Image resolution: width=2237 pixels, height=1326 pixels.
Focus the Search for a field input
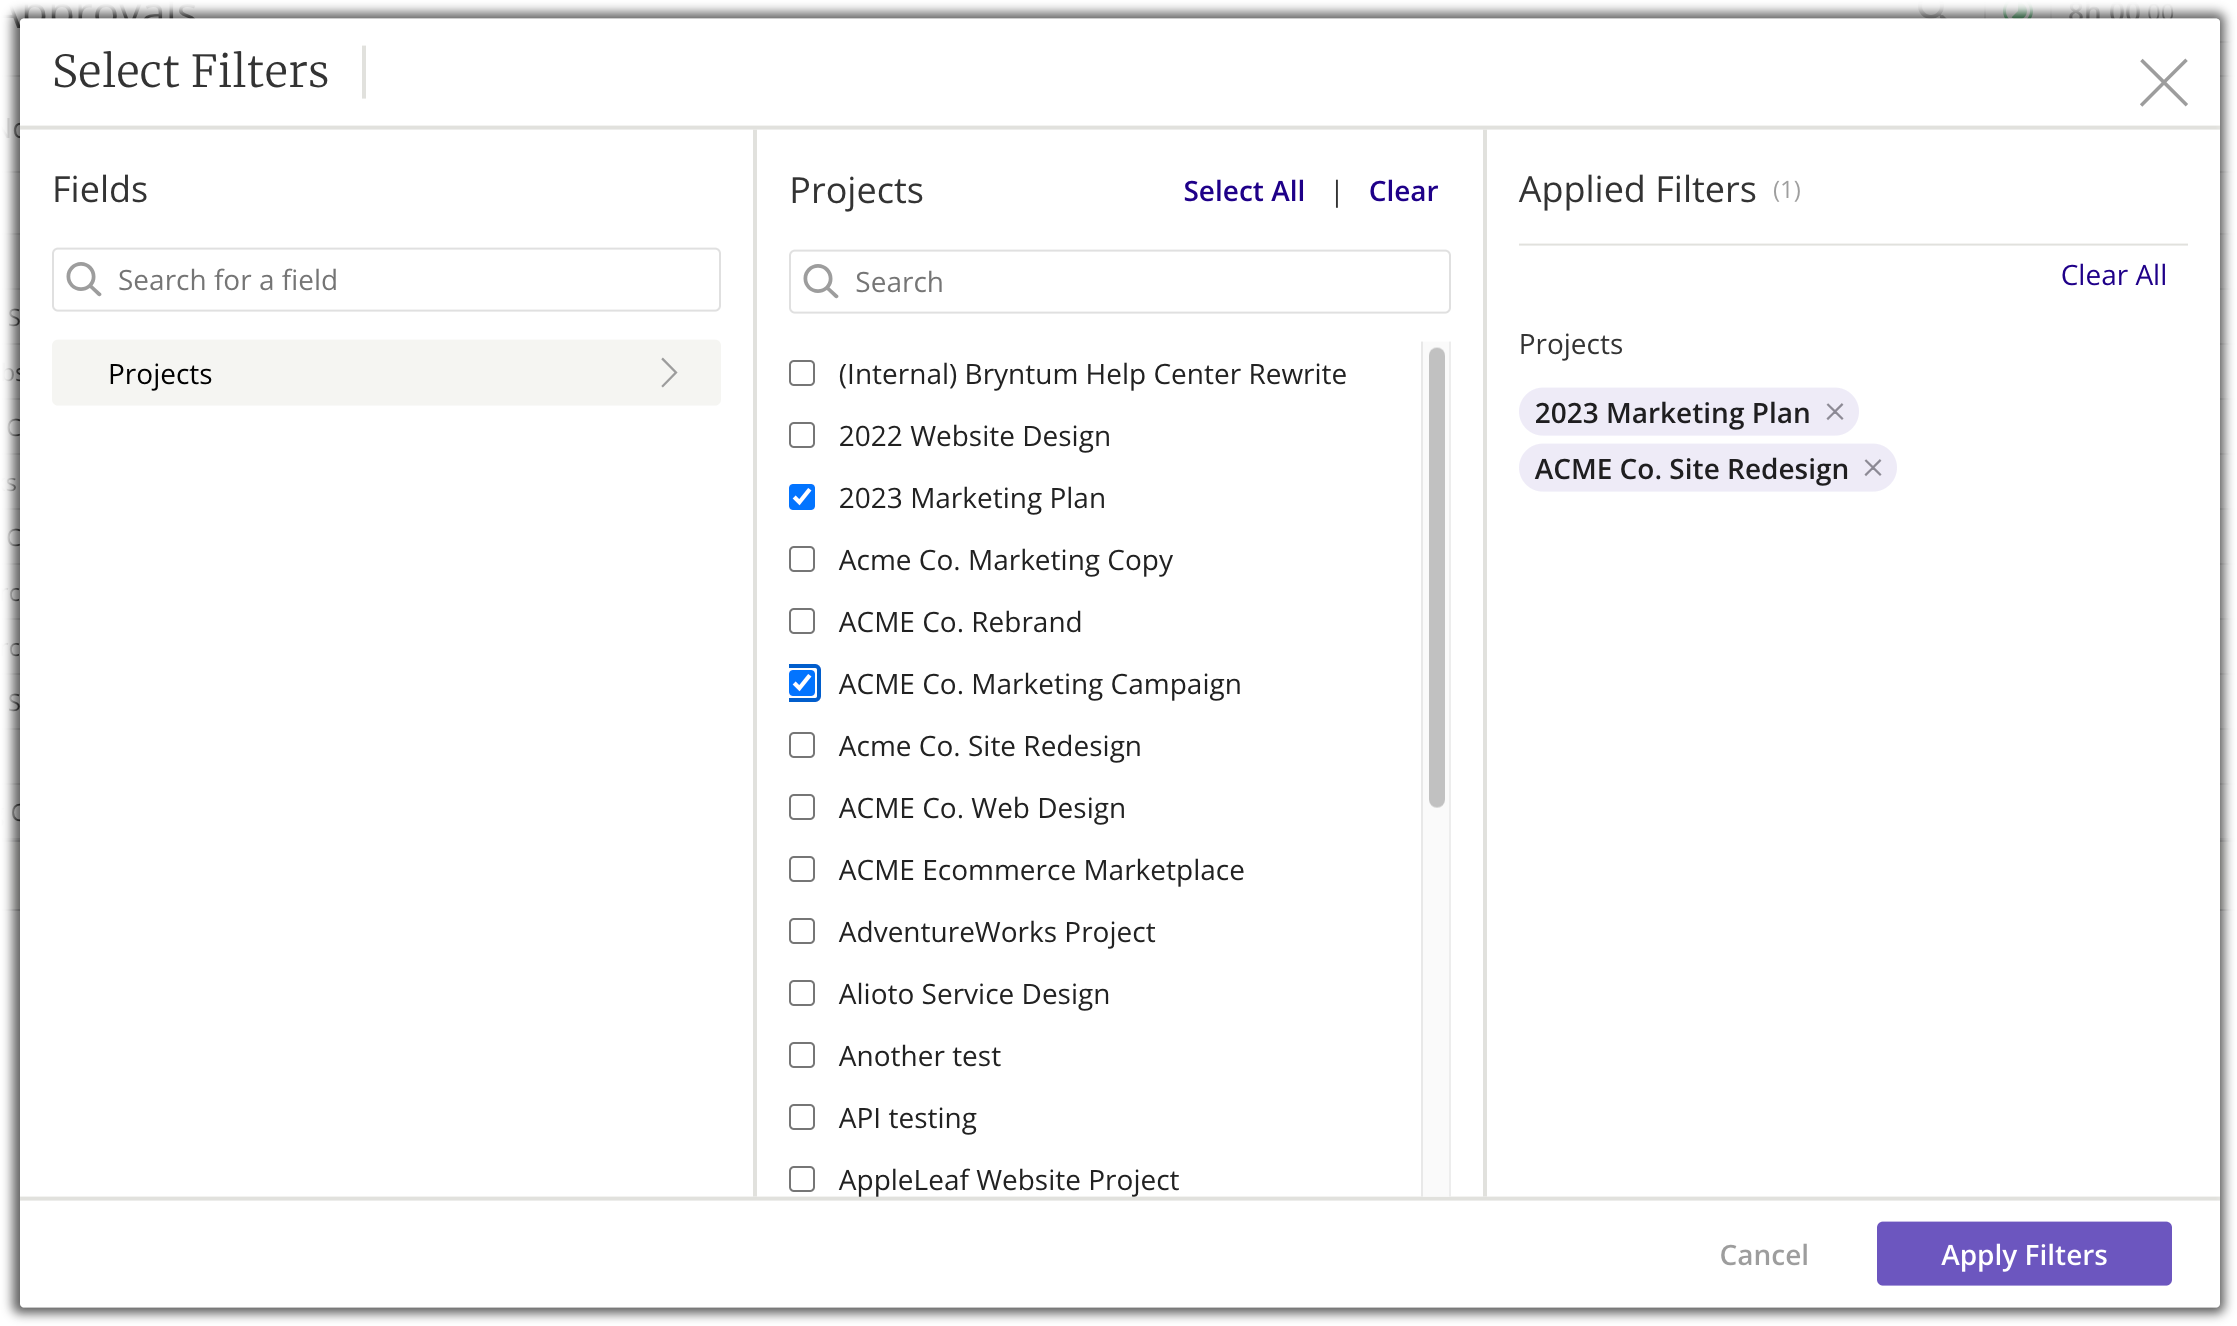(x=386, y=280)
